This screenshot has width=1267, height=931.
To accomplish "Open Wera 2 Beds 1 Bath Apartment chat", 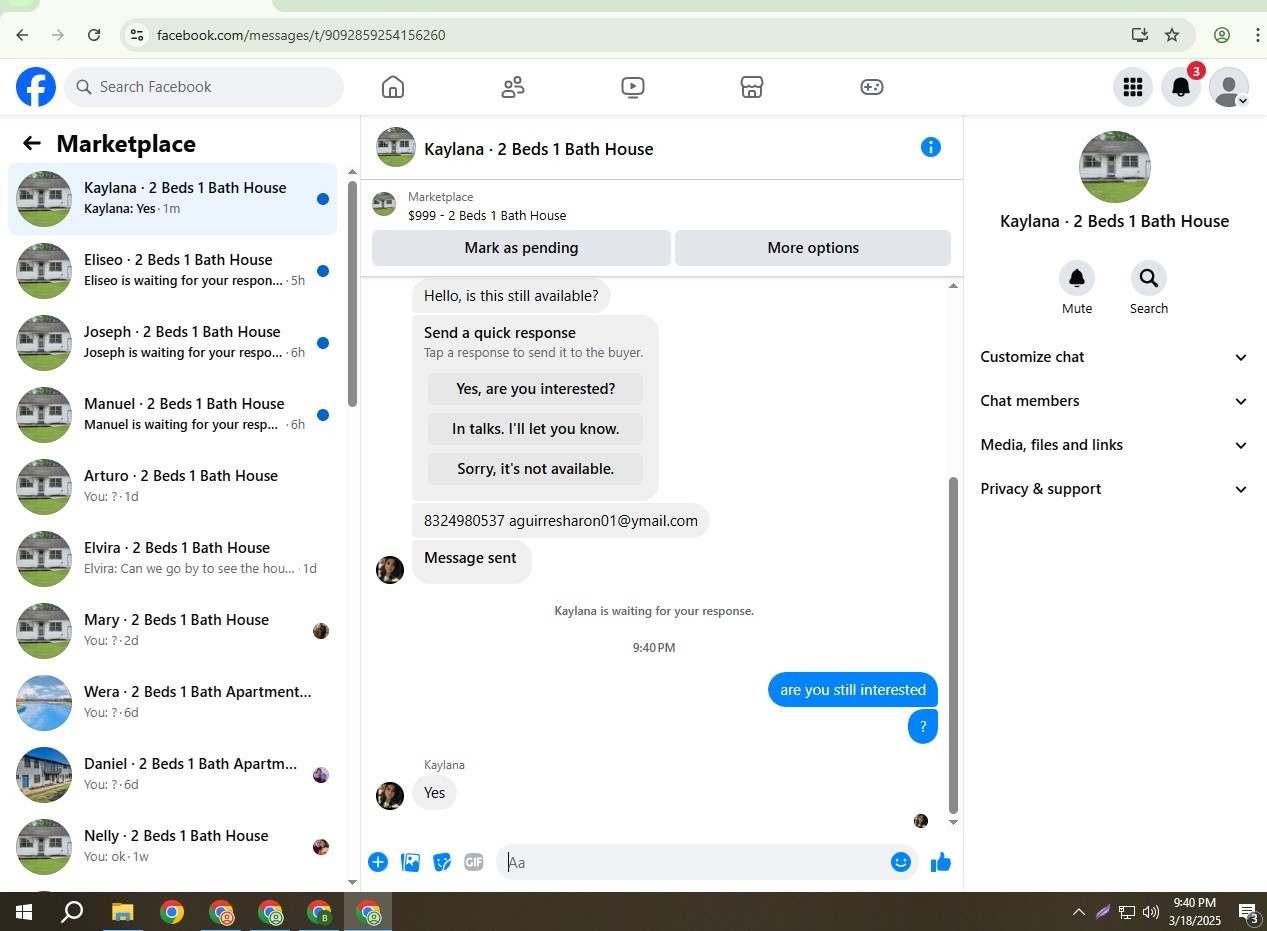I will pos(173,703).
